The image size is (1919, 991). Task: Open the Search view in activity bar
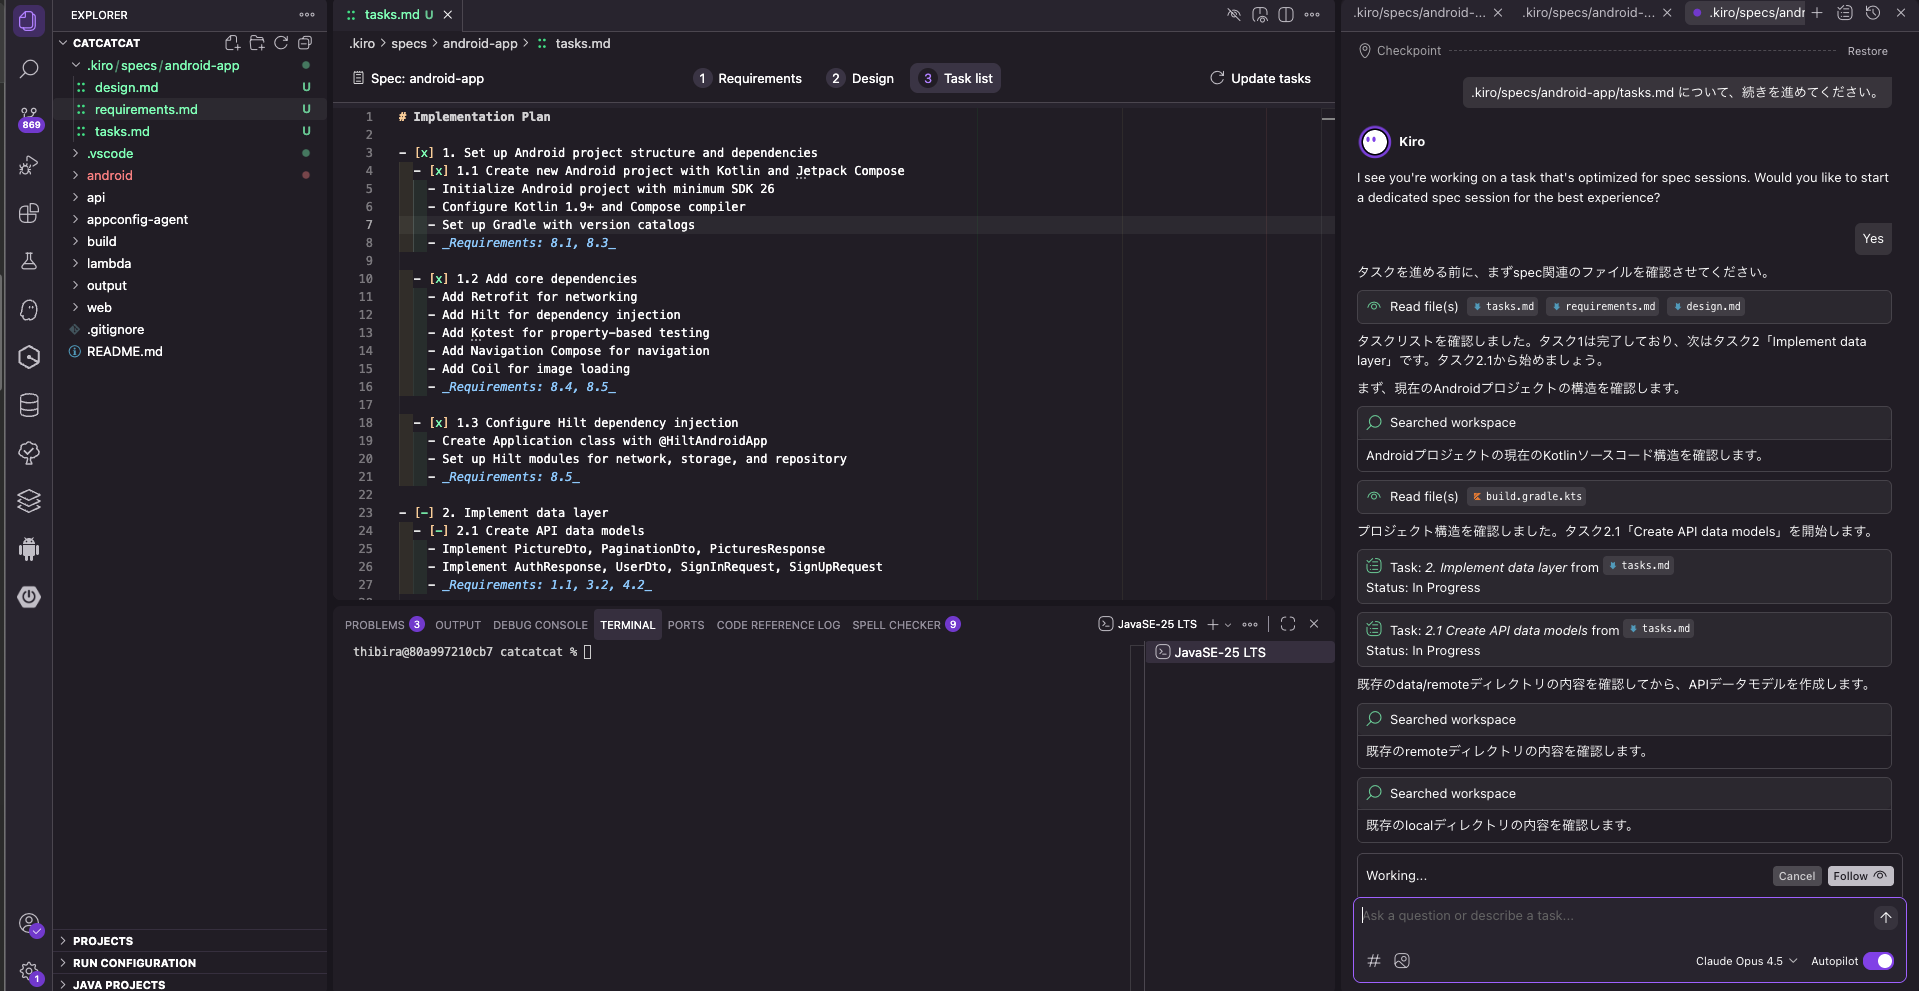pyautogui.click(x=29, y=69)
